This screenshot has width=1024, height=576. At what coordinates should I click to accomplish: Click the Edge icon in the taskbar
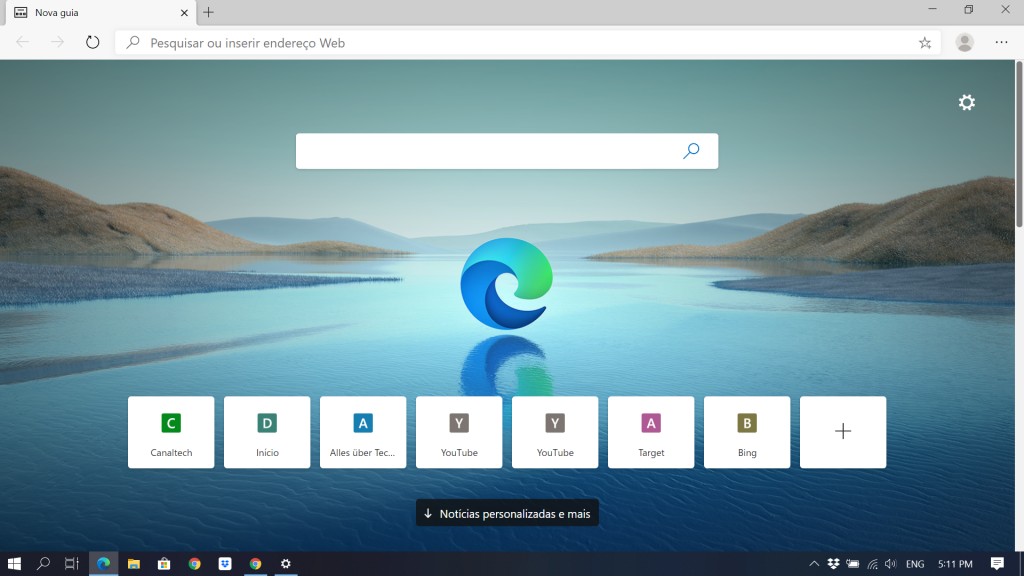pyautogui.click(x=103, y=564)
